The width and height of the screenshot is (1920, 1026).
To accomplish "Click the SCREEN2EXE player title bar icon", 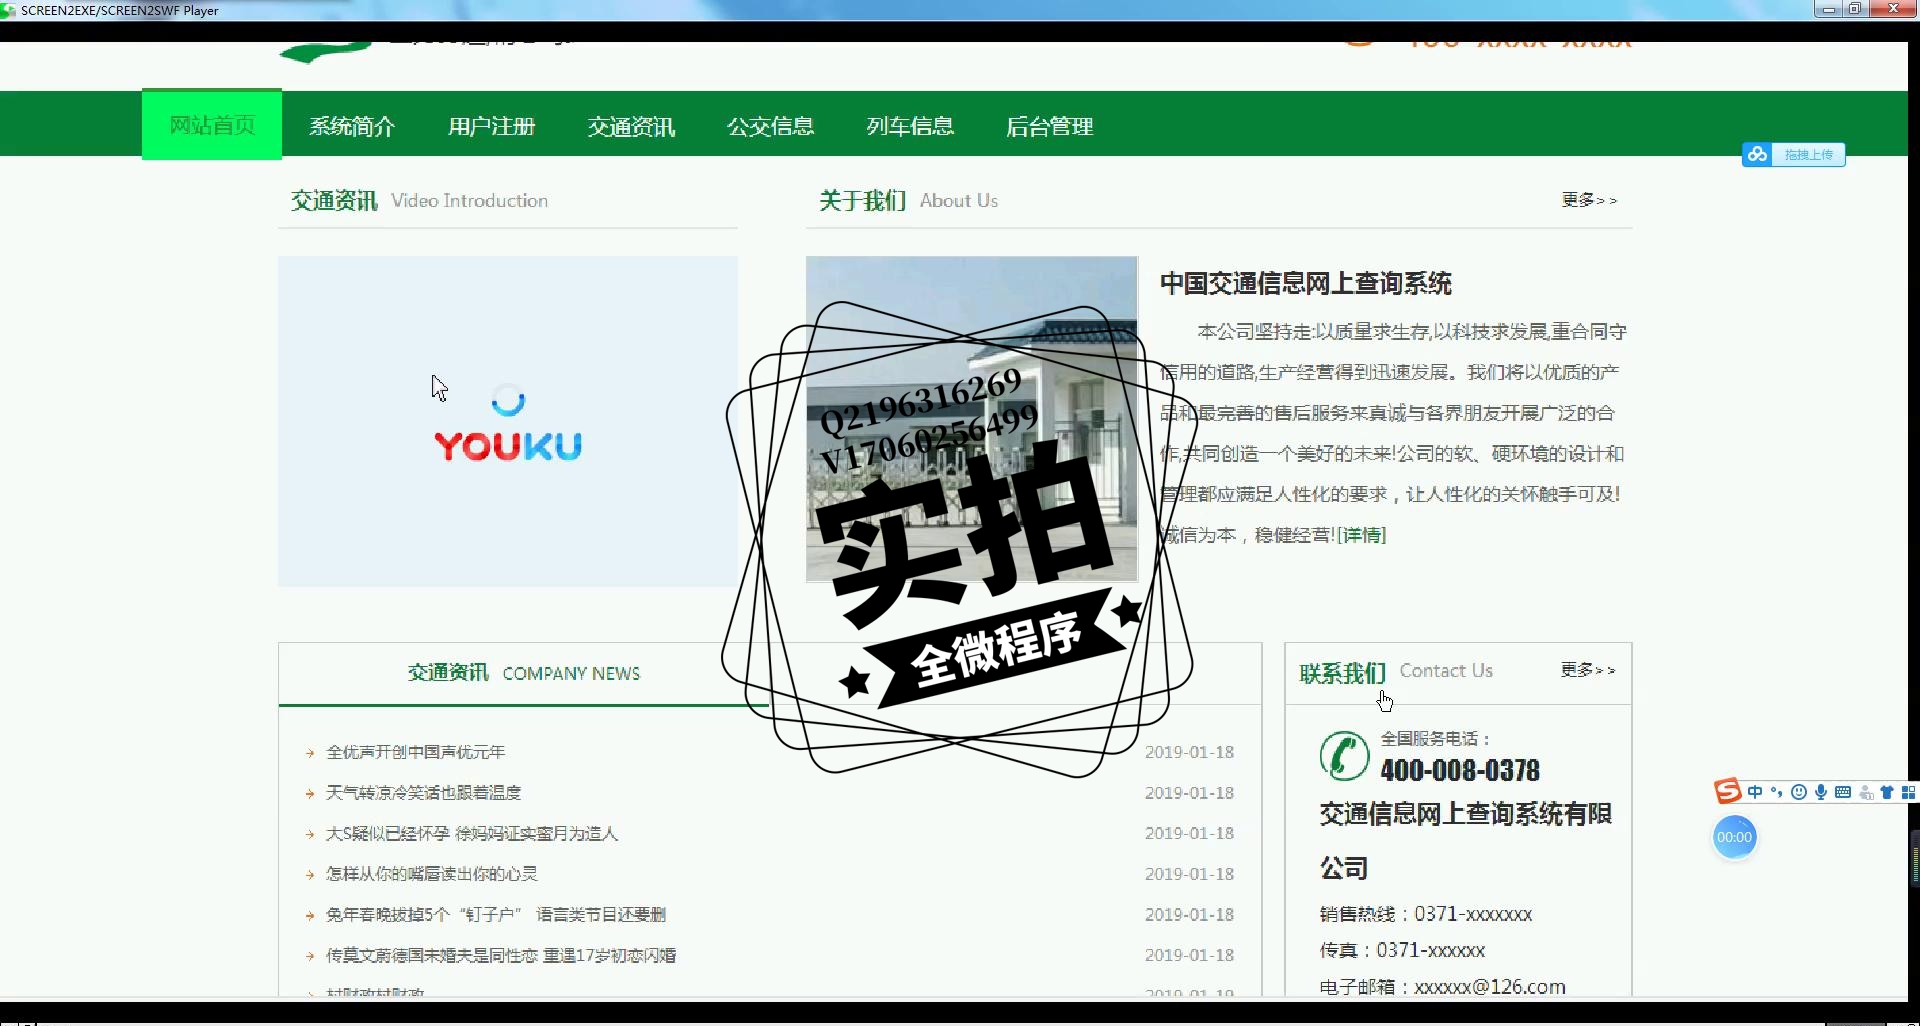I will coord(8,10).
